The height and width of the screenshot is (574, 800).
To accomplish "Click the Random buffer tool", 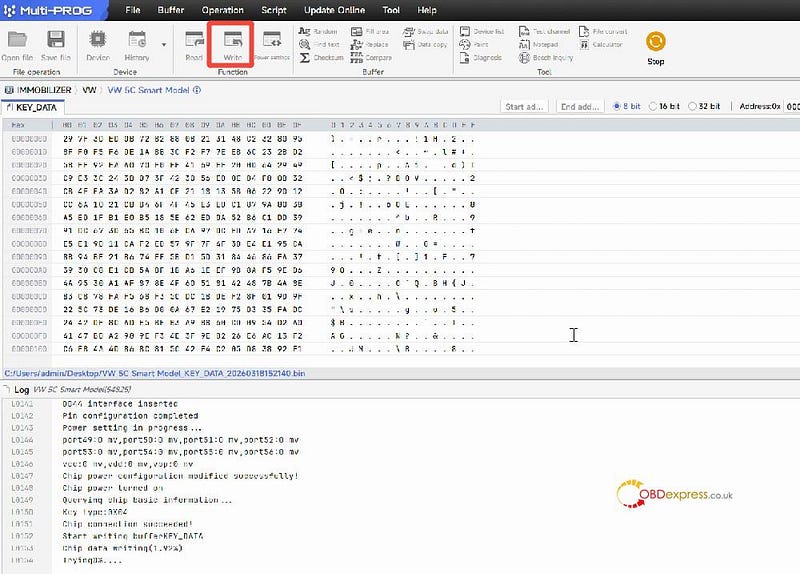I will pyautogui.click(x=318, y=32).
